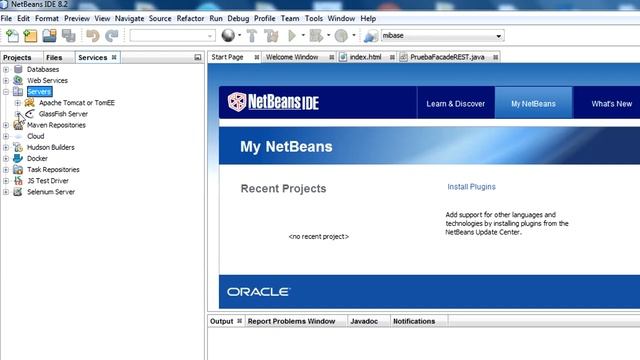
Task: Open the Run Project dropdown arrow
Action: (303, 36)
